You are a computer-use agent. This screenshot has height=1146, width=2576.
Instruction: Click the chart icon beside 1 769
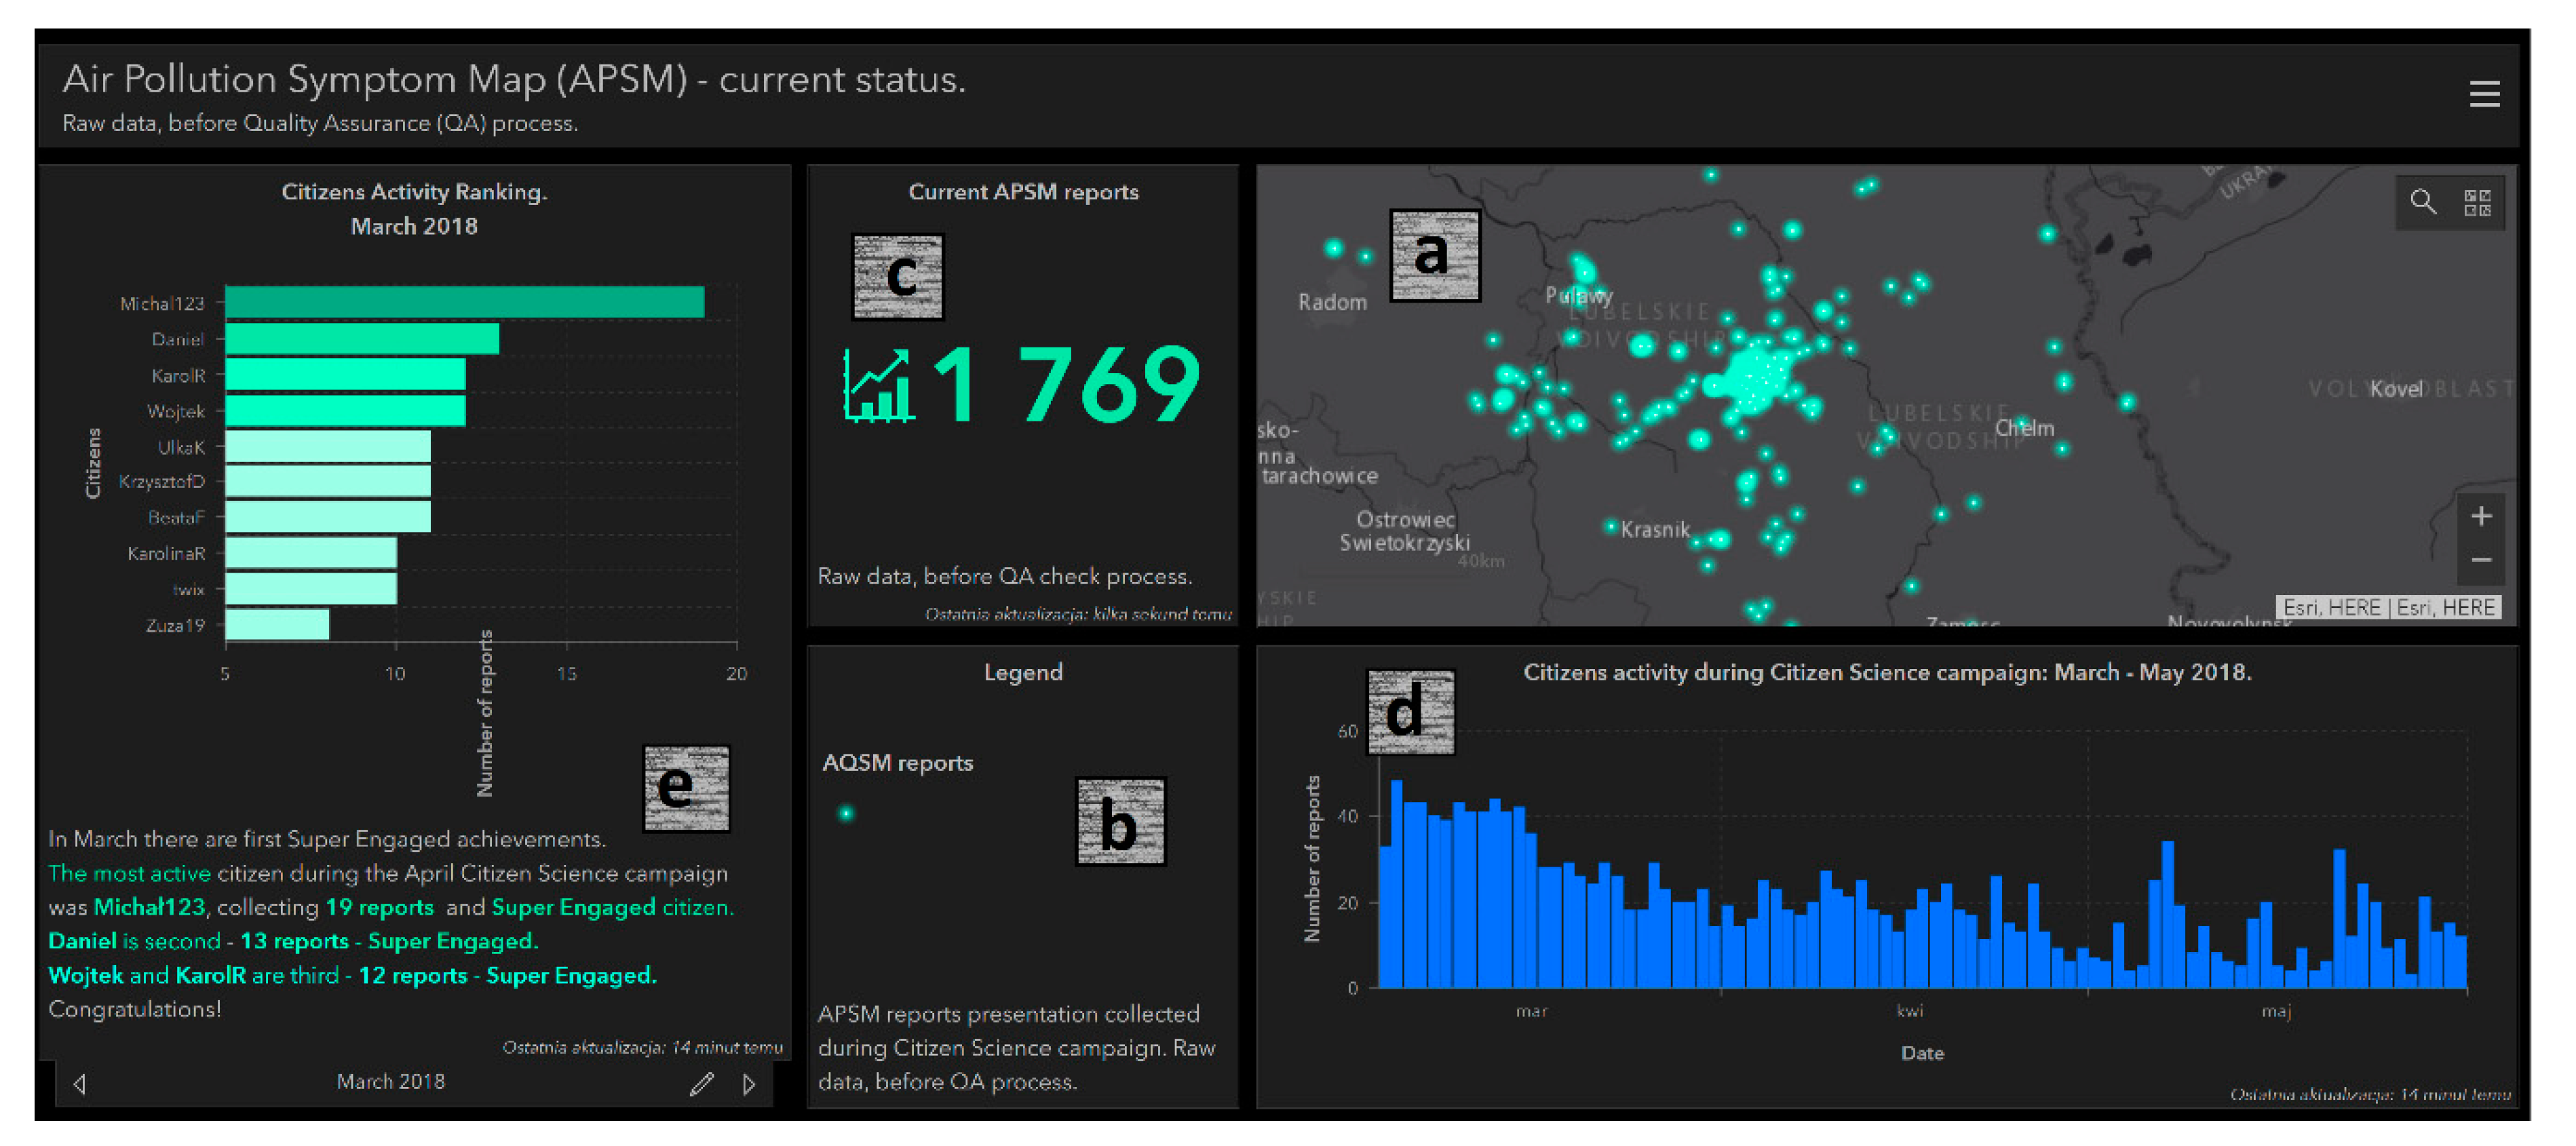(877, 387)
